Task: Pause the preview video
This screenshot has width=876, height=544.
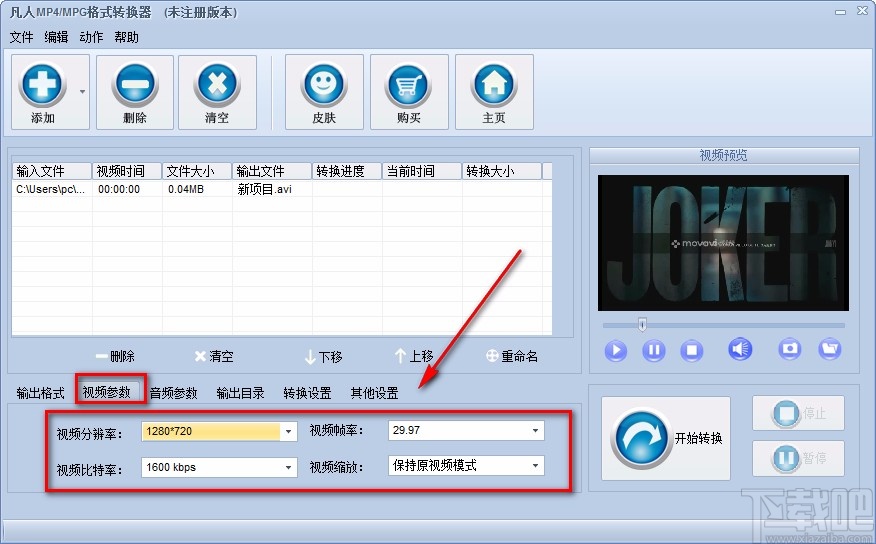Action: click(654, 350)
